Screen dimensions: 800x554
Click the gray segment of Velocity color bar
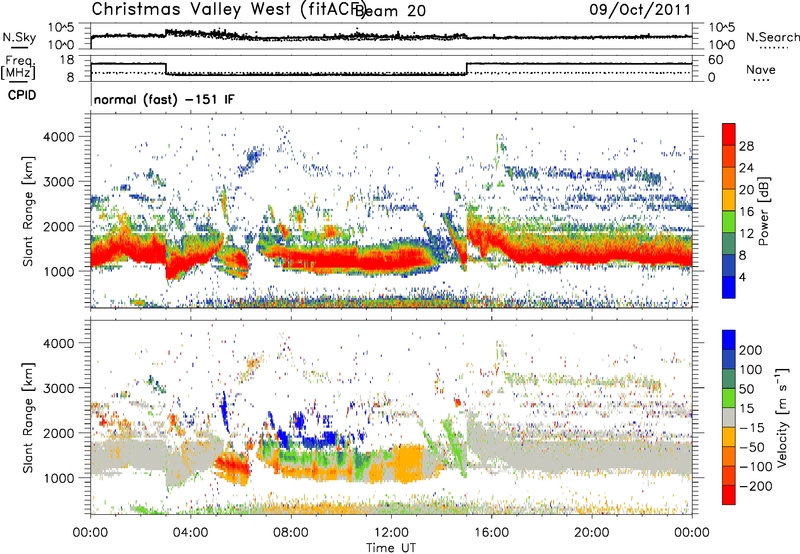729,418
